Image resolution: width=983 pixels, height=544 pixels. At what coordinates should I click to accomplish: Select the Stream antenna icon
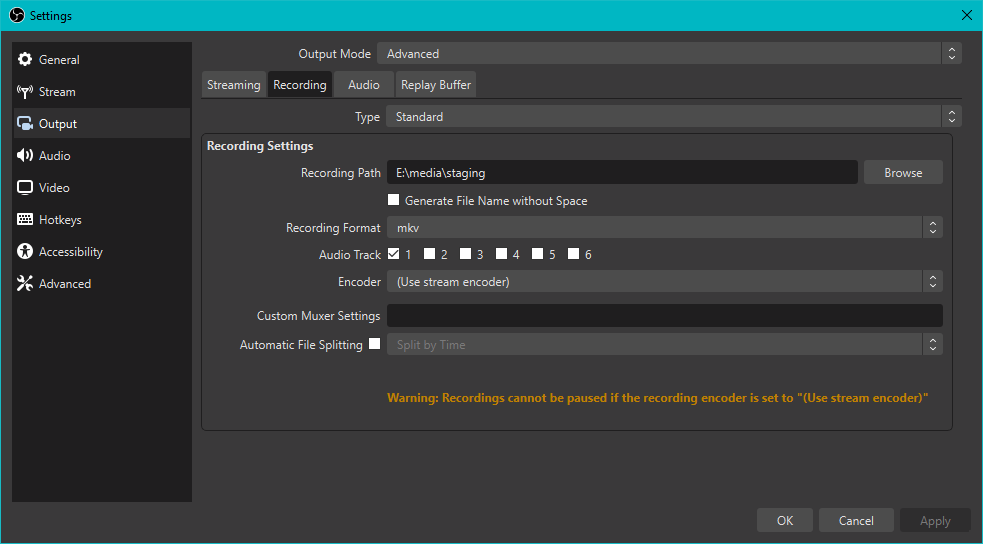(x=25, y=92)
